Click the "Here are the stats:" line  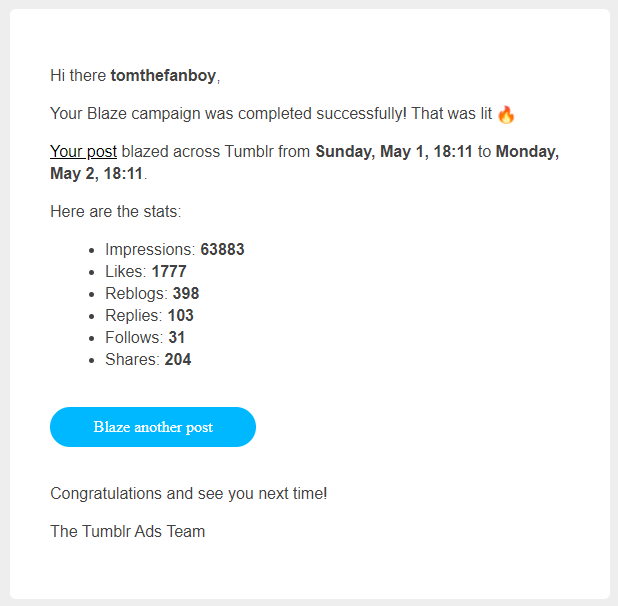(x=115, y=212)
